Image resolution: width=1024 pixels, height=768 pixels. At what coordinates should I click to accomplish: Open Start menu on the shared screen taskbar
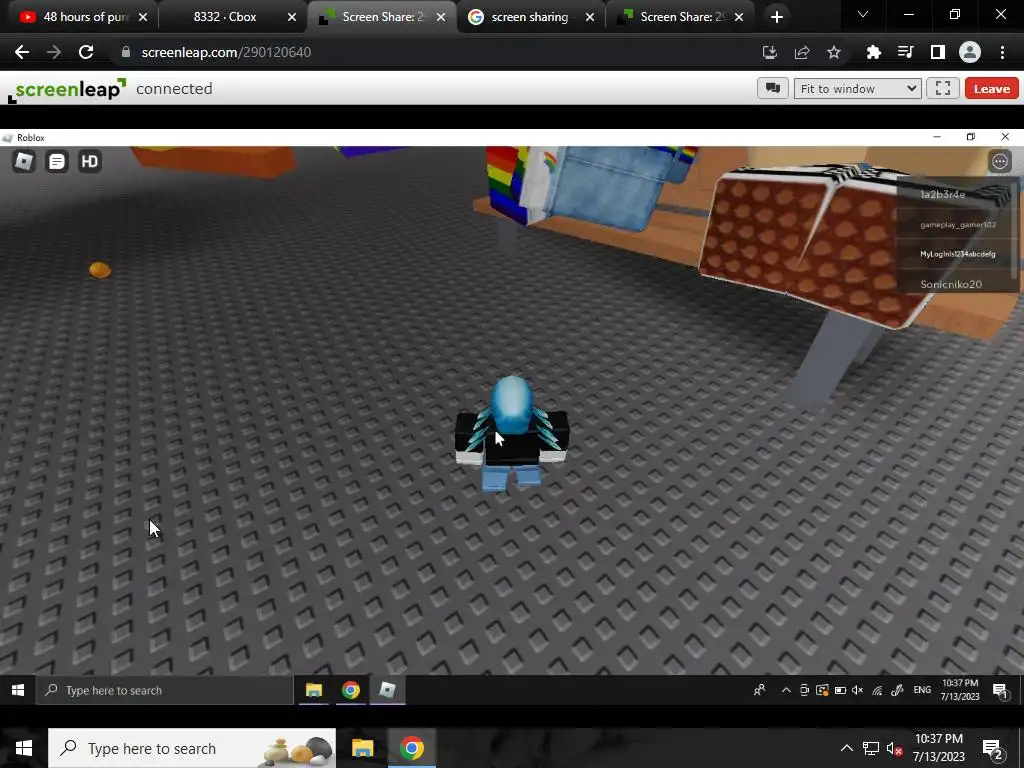(x=18, y=690)
